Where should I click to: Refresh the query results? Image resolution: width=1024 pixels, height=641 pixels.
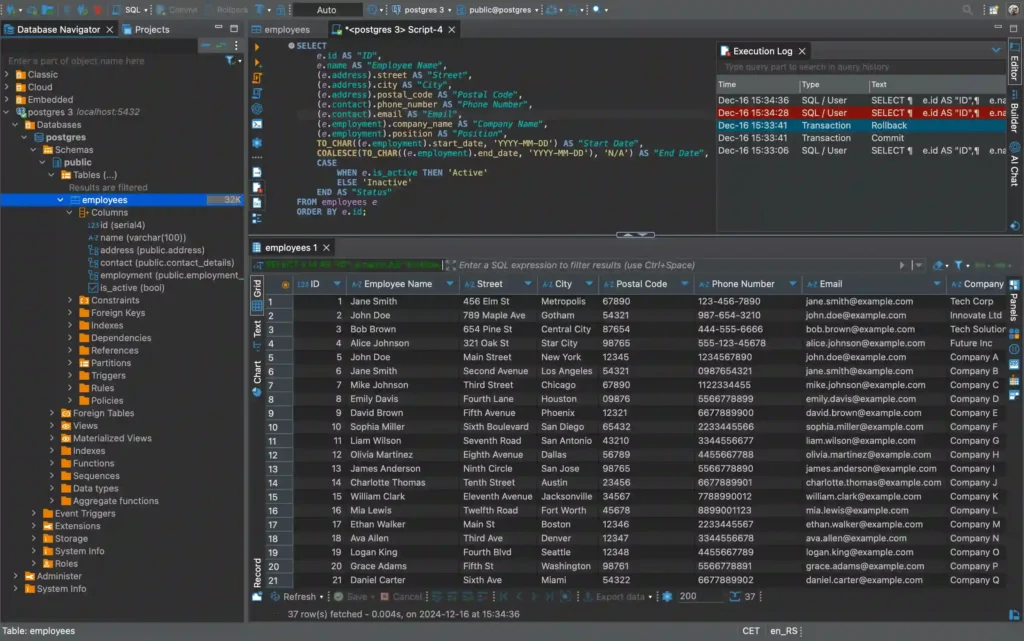point(300,597)
